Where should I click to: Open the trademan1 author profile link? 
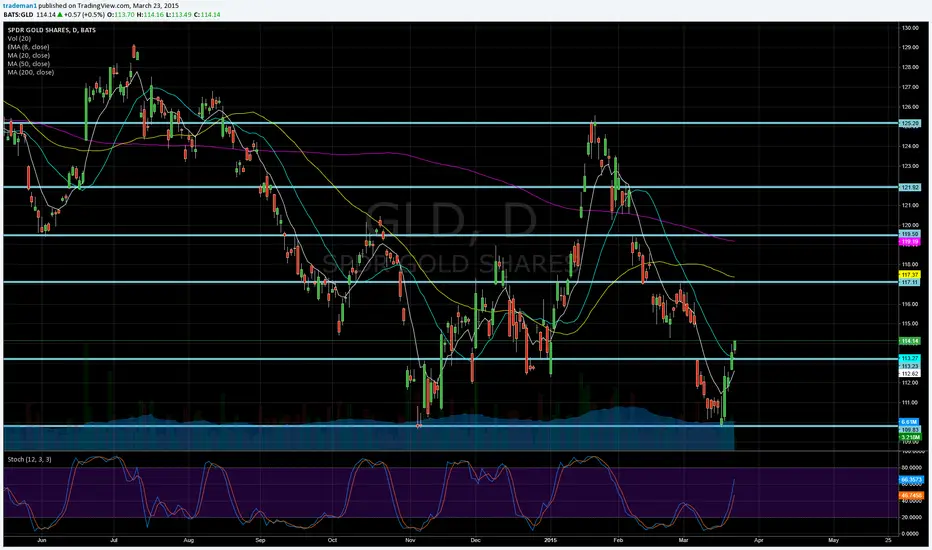[20, 6]
